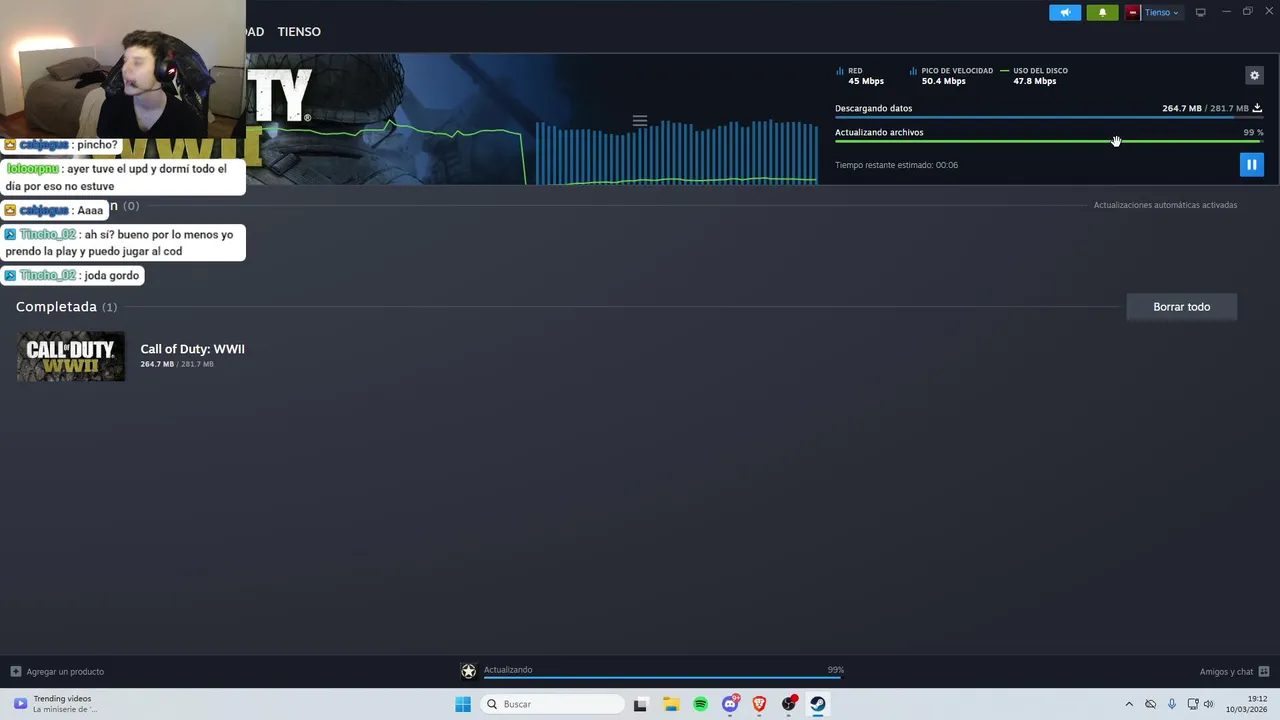
Task: Click the Descargando datos progress bar
Action: click(1049, 118)
